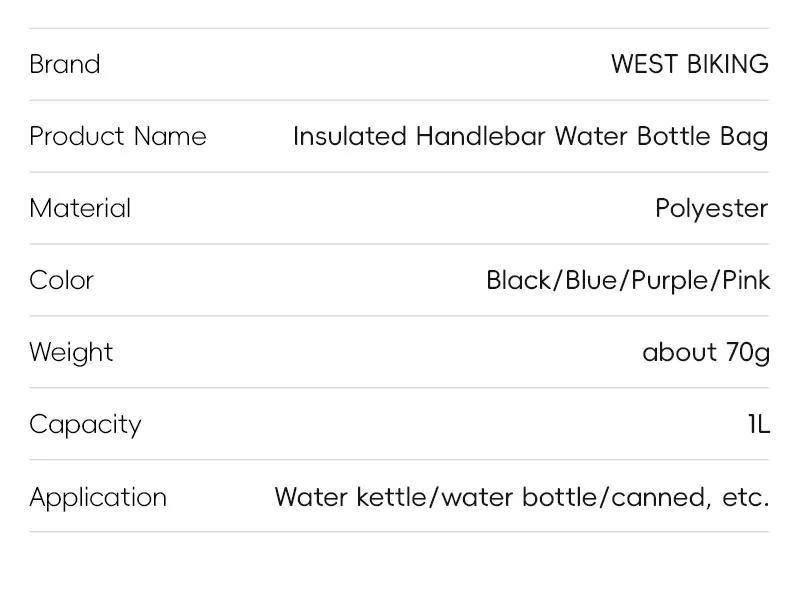The width and height of the screenshot is (800, 597).
Task: Click the Product Name label
Action: tap(118, 136)
